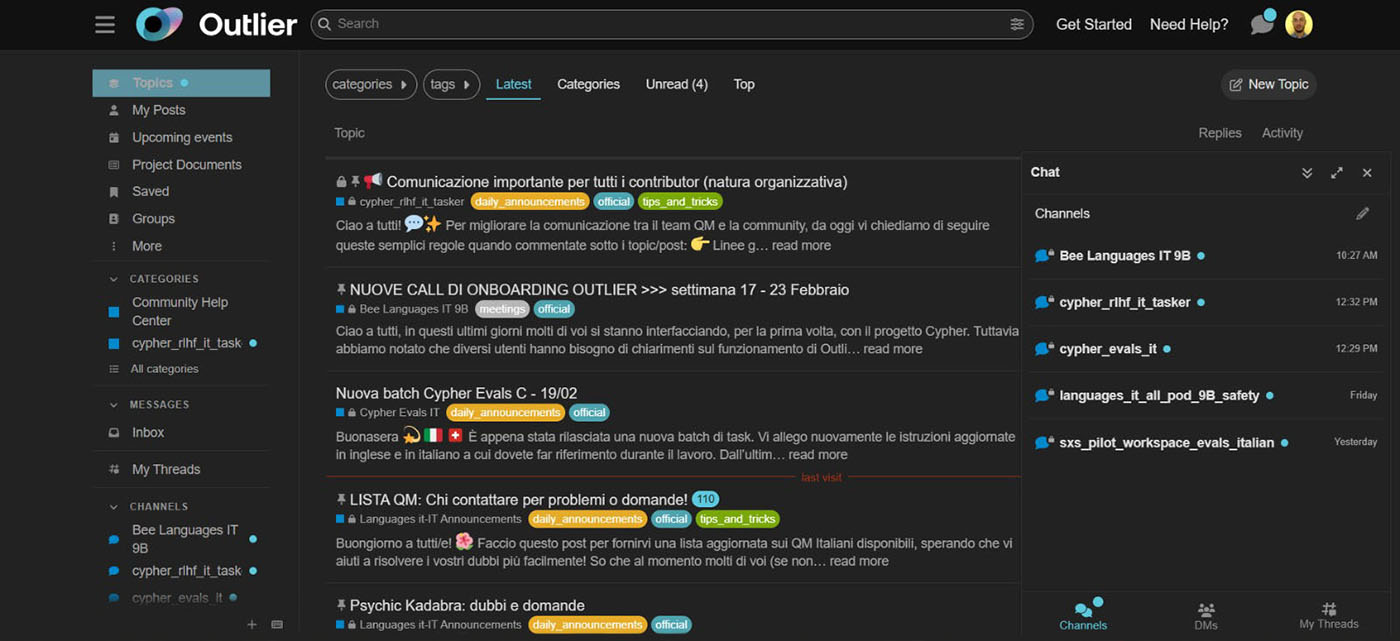Collapse the Messages sidebar section
The width and height of the screenshot is (1400, 641).
pyautogui.click(x=113, y=405)
